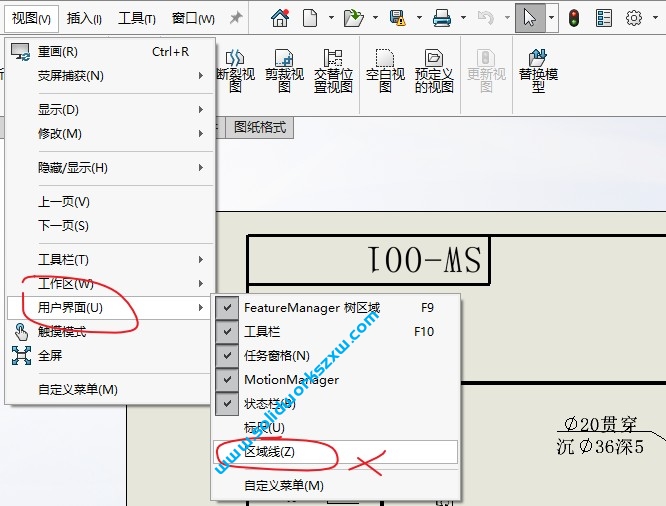Save the document with the floppy disk icon
Screen dimensions: 666x506
click(398, 18)
